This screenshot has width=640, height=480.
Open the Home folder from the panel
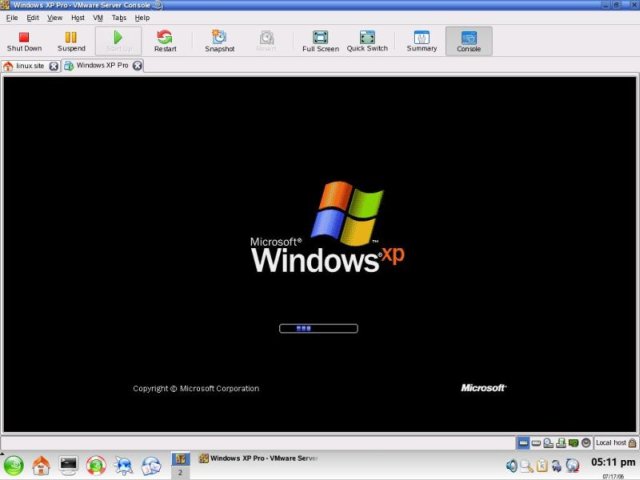[41, 466]
